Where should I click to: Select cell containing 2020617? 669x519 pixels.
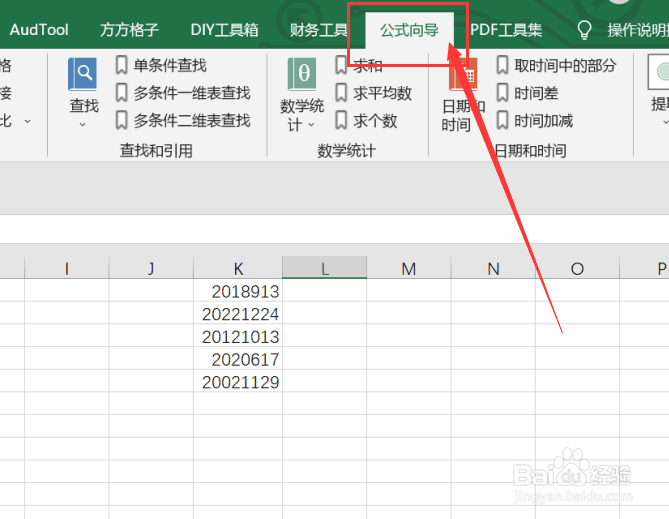pyautogui.click(x=238, y=359)
